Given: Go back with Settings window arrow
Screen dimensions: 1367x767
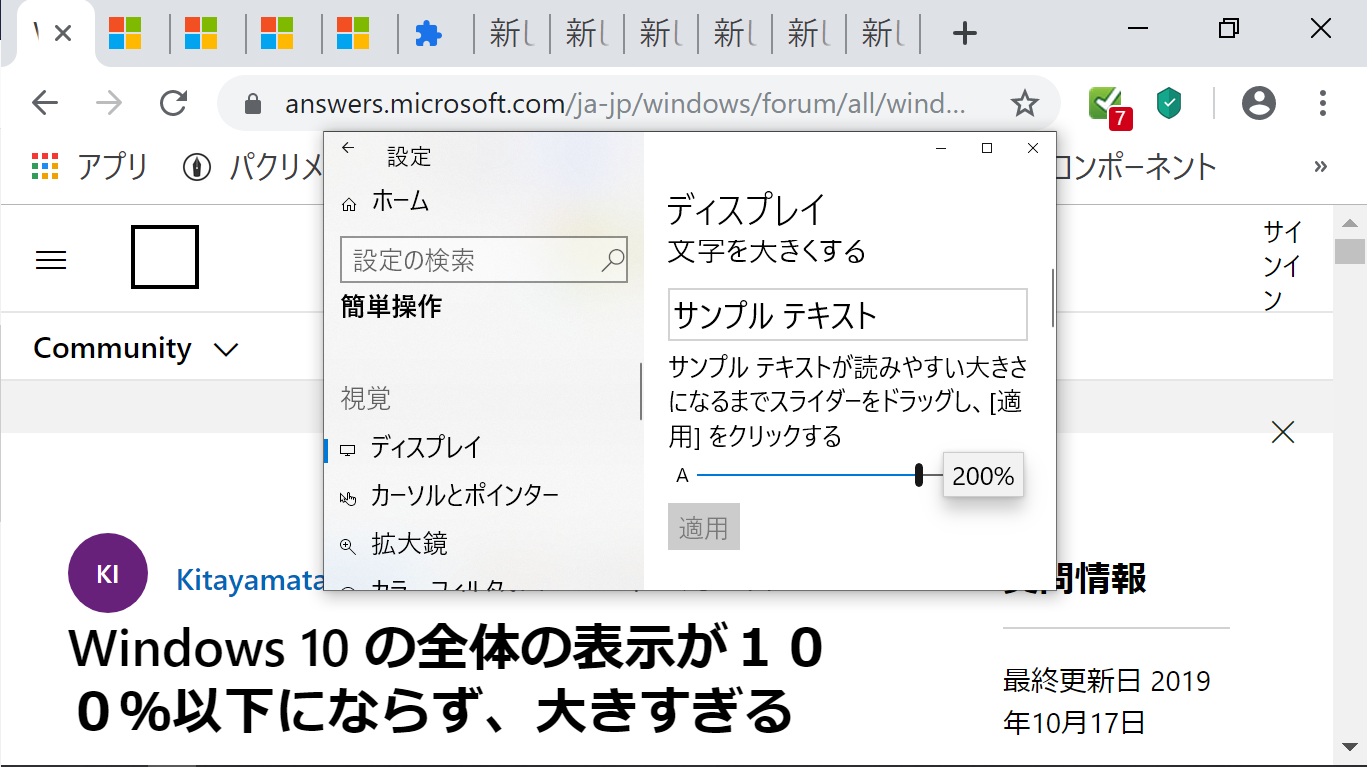Looking at the screenshot, I should tap(348, 148).
